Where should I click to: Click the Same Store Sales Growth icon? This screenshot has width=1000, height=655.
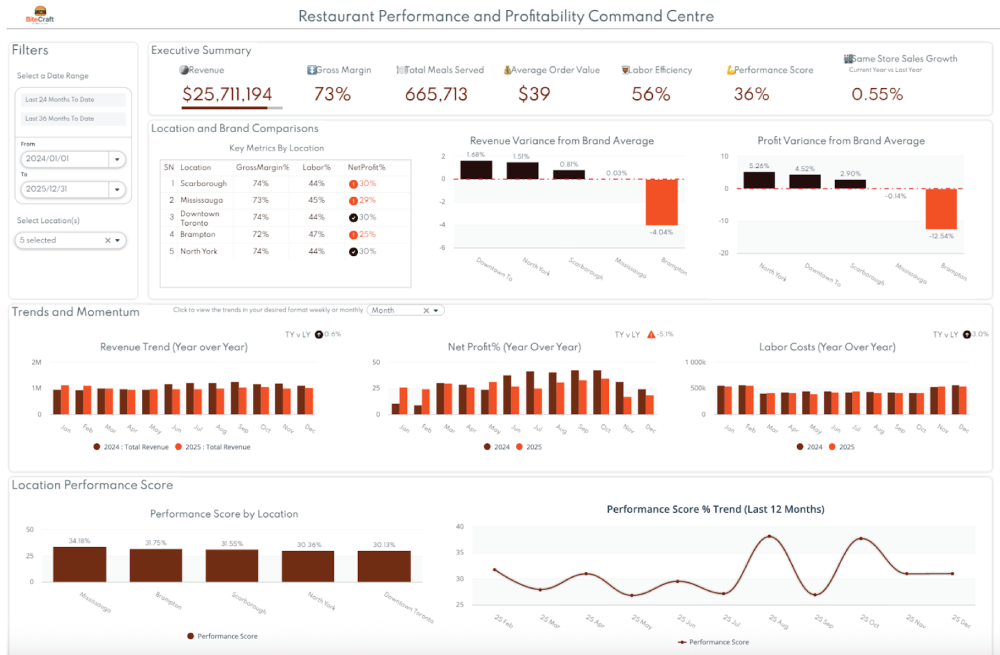coord(848,59)
